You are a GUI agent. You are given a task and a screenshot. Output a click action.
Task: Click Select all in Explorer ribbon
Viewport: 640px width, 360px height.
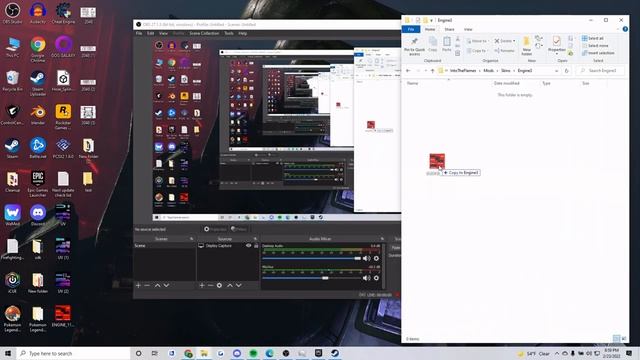click(x=593, y=38)
